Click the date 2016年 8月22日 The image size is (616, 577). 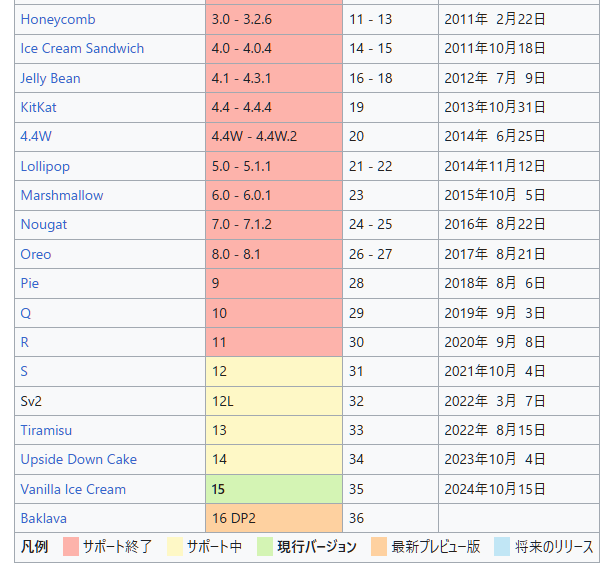pyautogui.click(x=495, y=224)
